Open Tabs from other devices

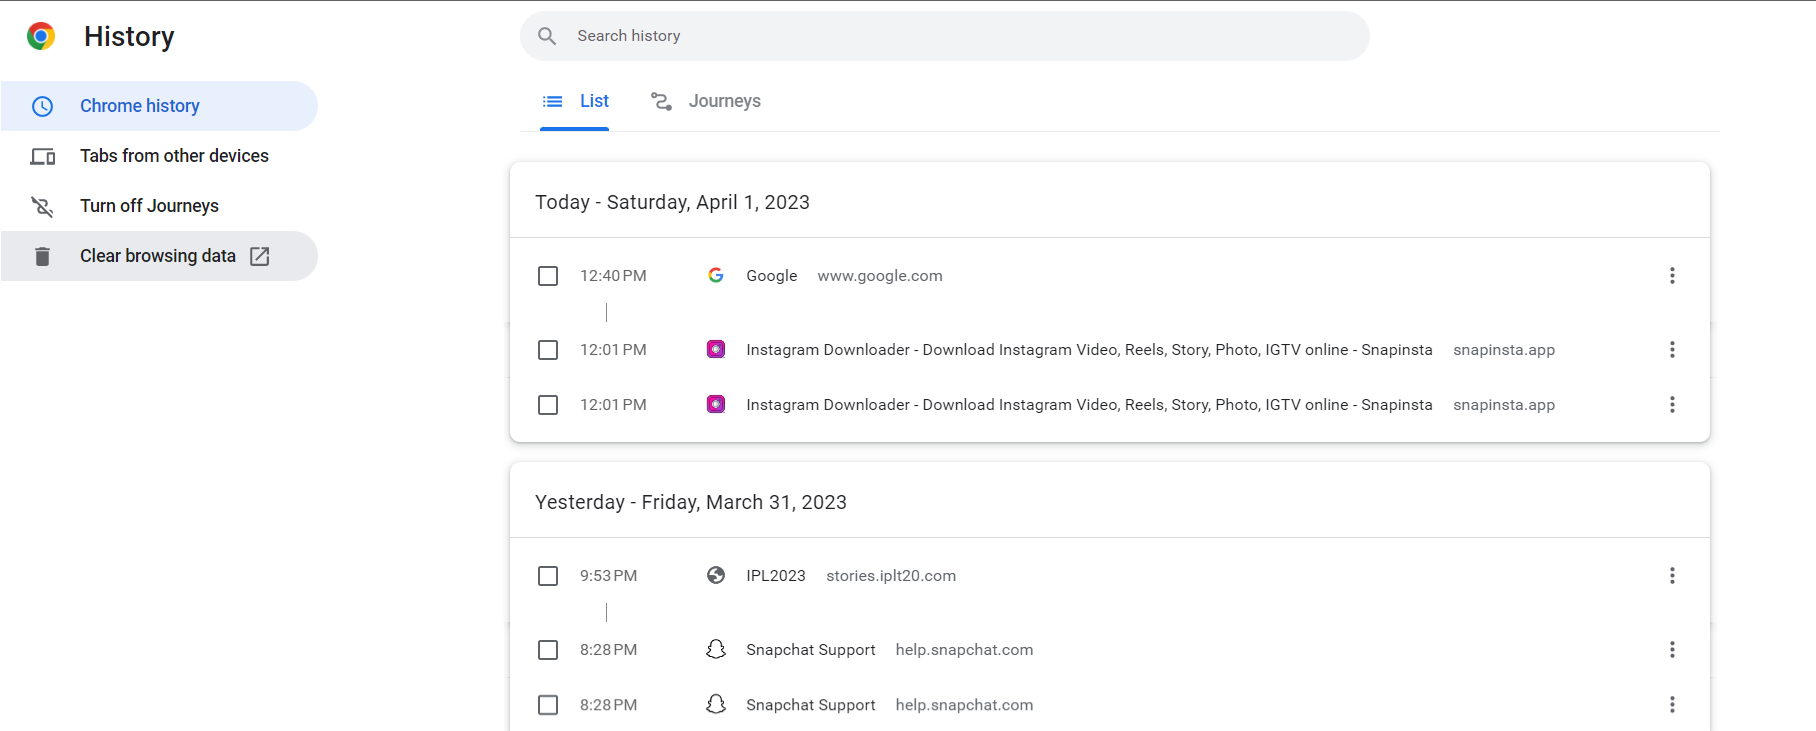point(159,156)
